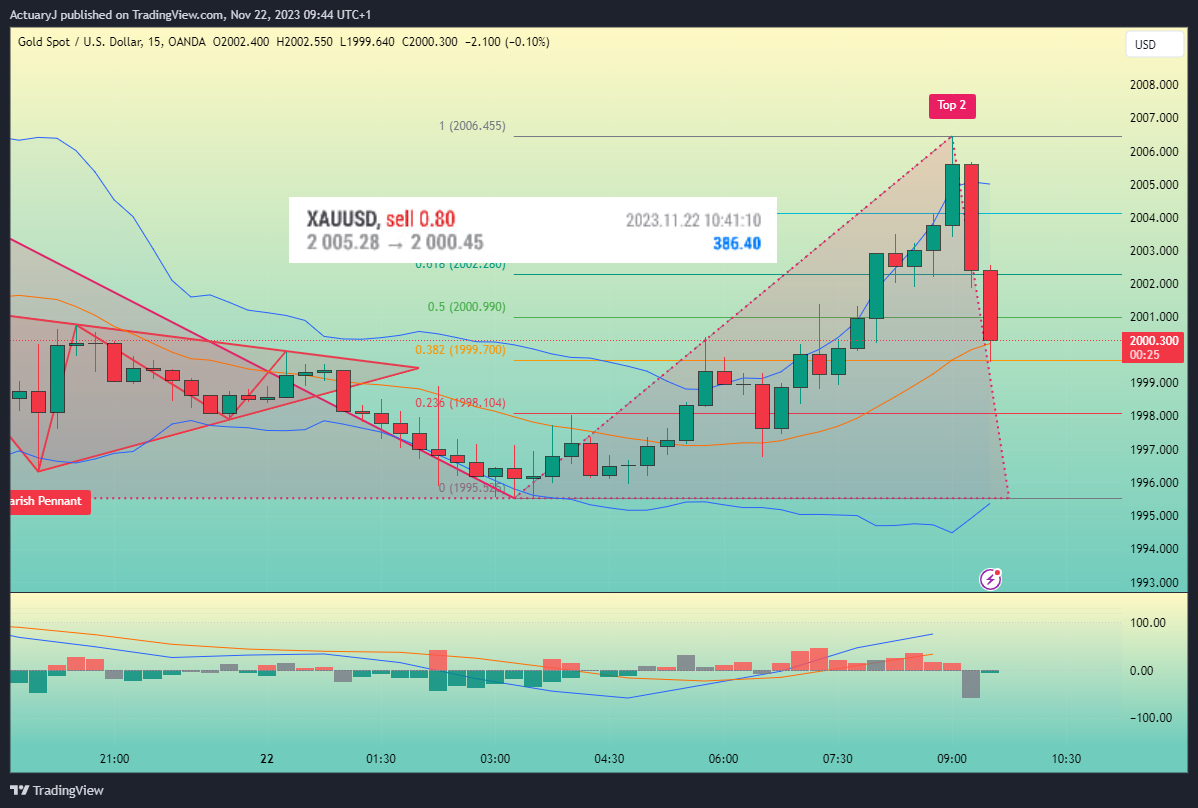Select the Fibonacci level 1 (2006.455) label
This screenshot has width=1198, height=808.
point(472,126)
